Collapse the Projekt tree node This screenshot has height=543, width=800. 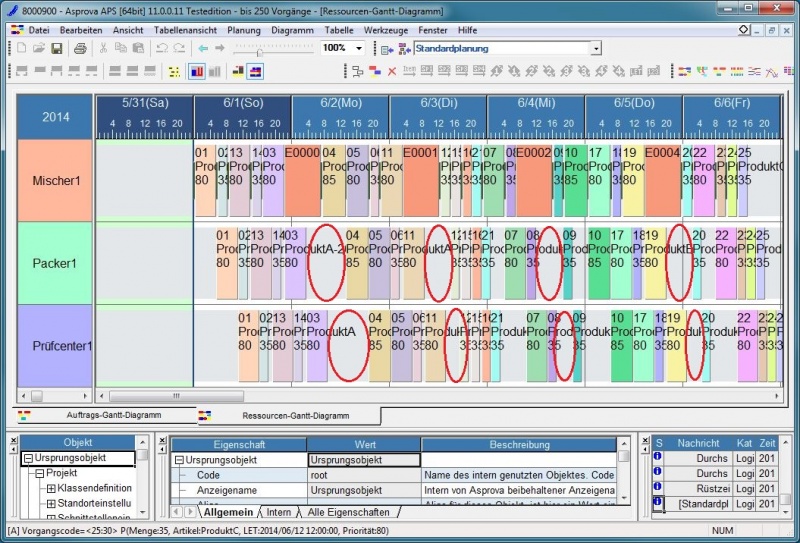[x=39, y=474]
